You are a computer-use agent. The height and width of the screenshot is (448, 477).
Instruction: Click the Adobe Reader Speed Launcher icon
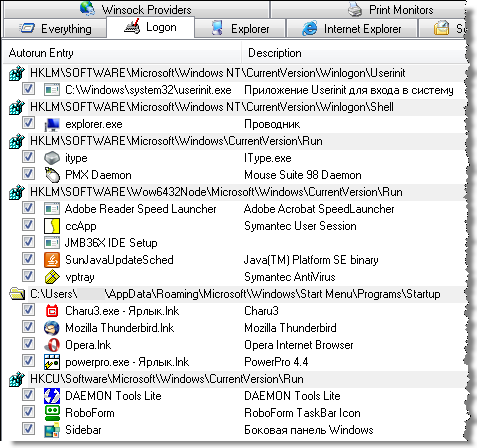[x=52, y=209]
